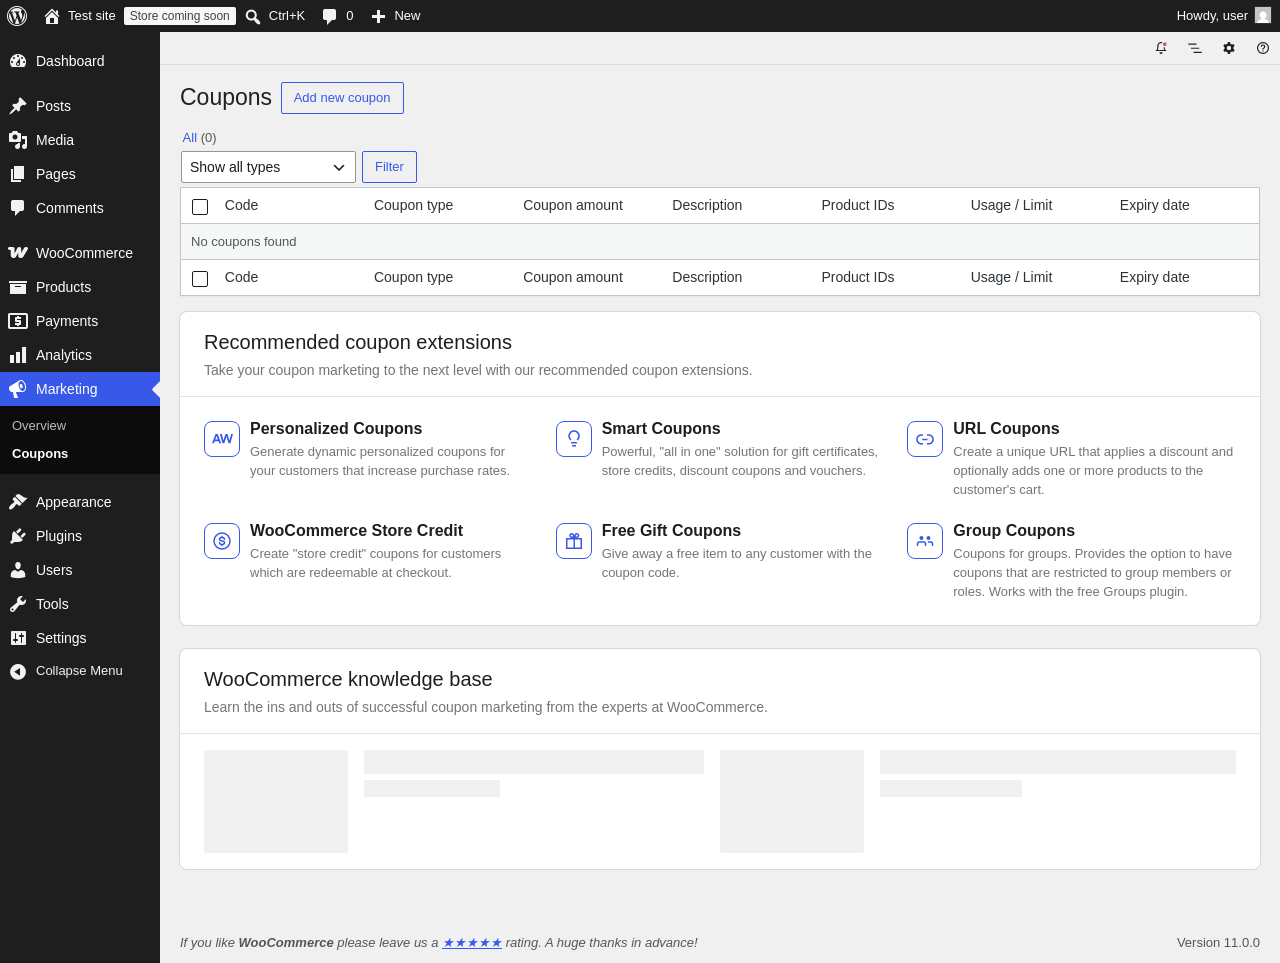Open the Smart Coupons extension title
Screen dimensions: 1280x963
point(661,429)
